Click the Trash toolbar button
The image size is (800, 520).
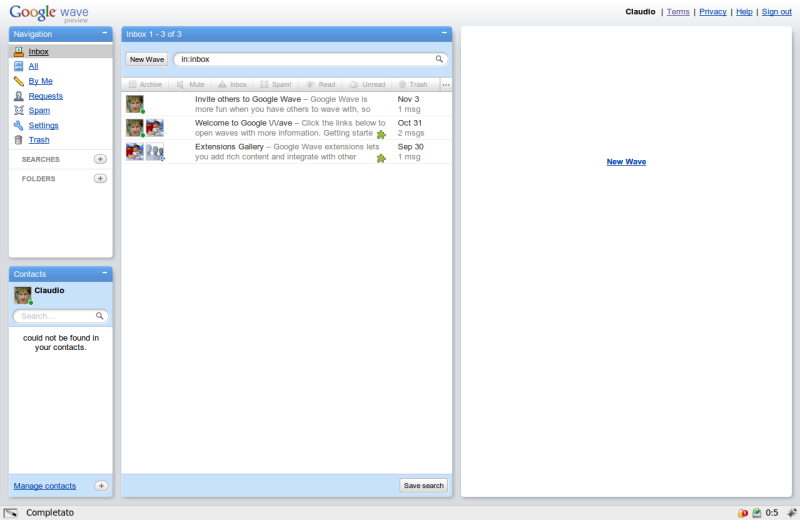(413, 85)
